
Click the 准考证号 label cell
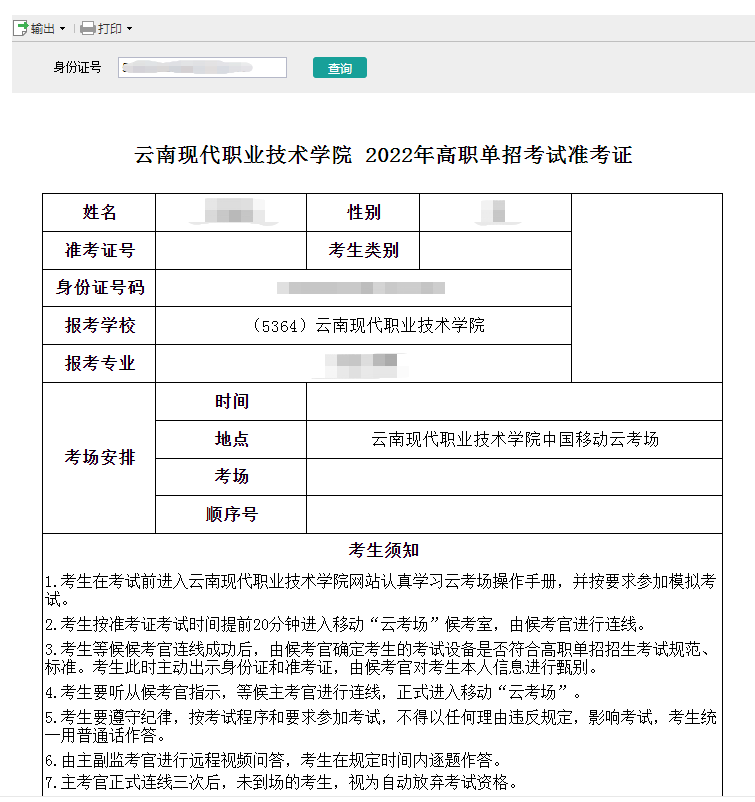point(99,250)
